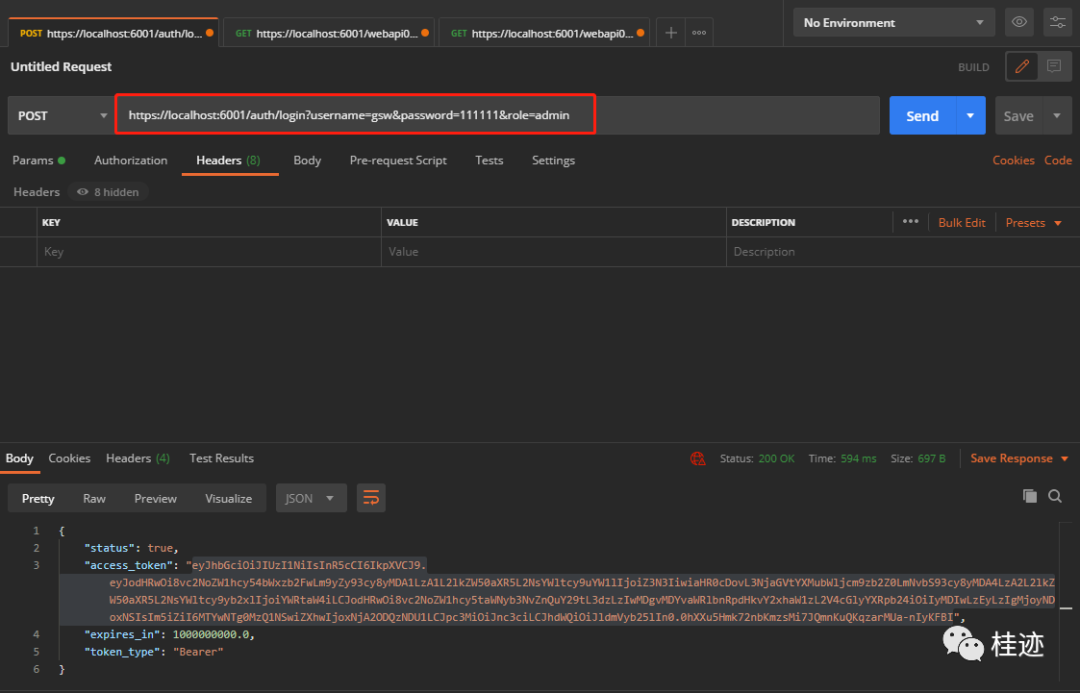Click the header Description input cell
Screen dimensions: 1080x693
tap(902, 252)
